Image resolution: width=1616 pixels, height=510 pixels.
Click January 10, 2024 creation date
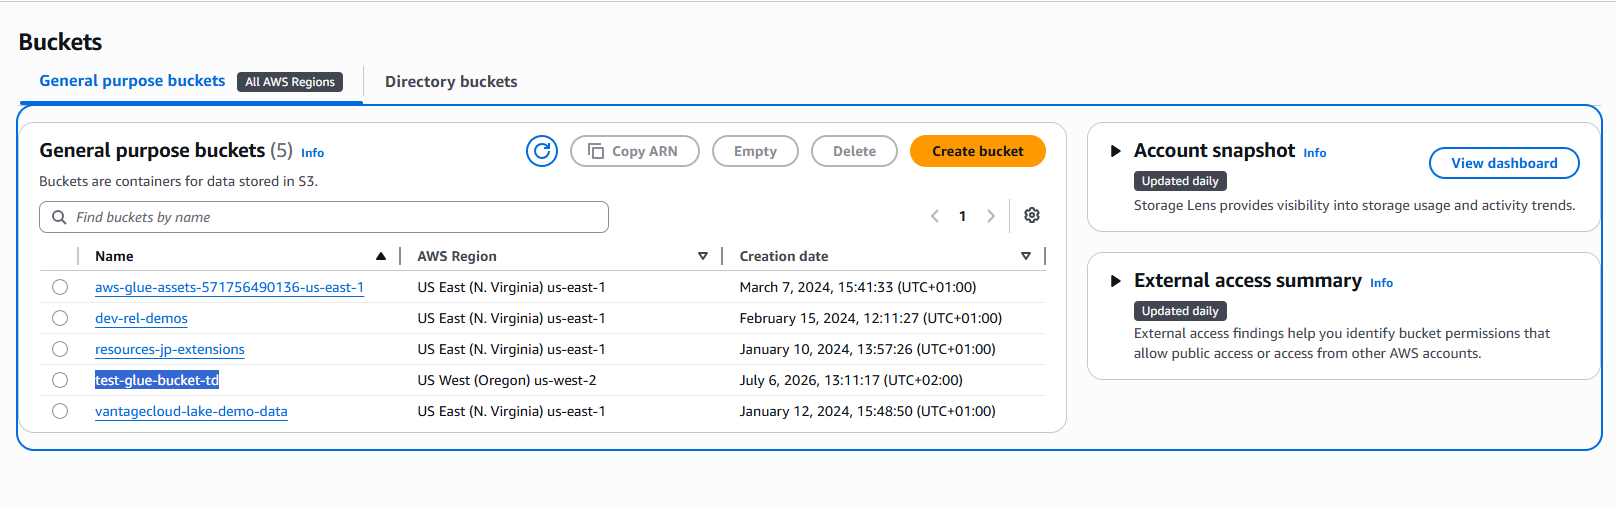[868, 349]
